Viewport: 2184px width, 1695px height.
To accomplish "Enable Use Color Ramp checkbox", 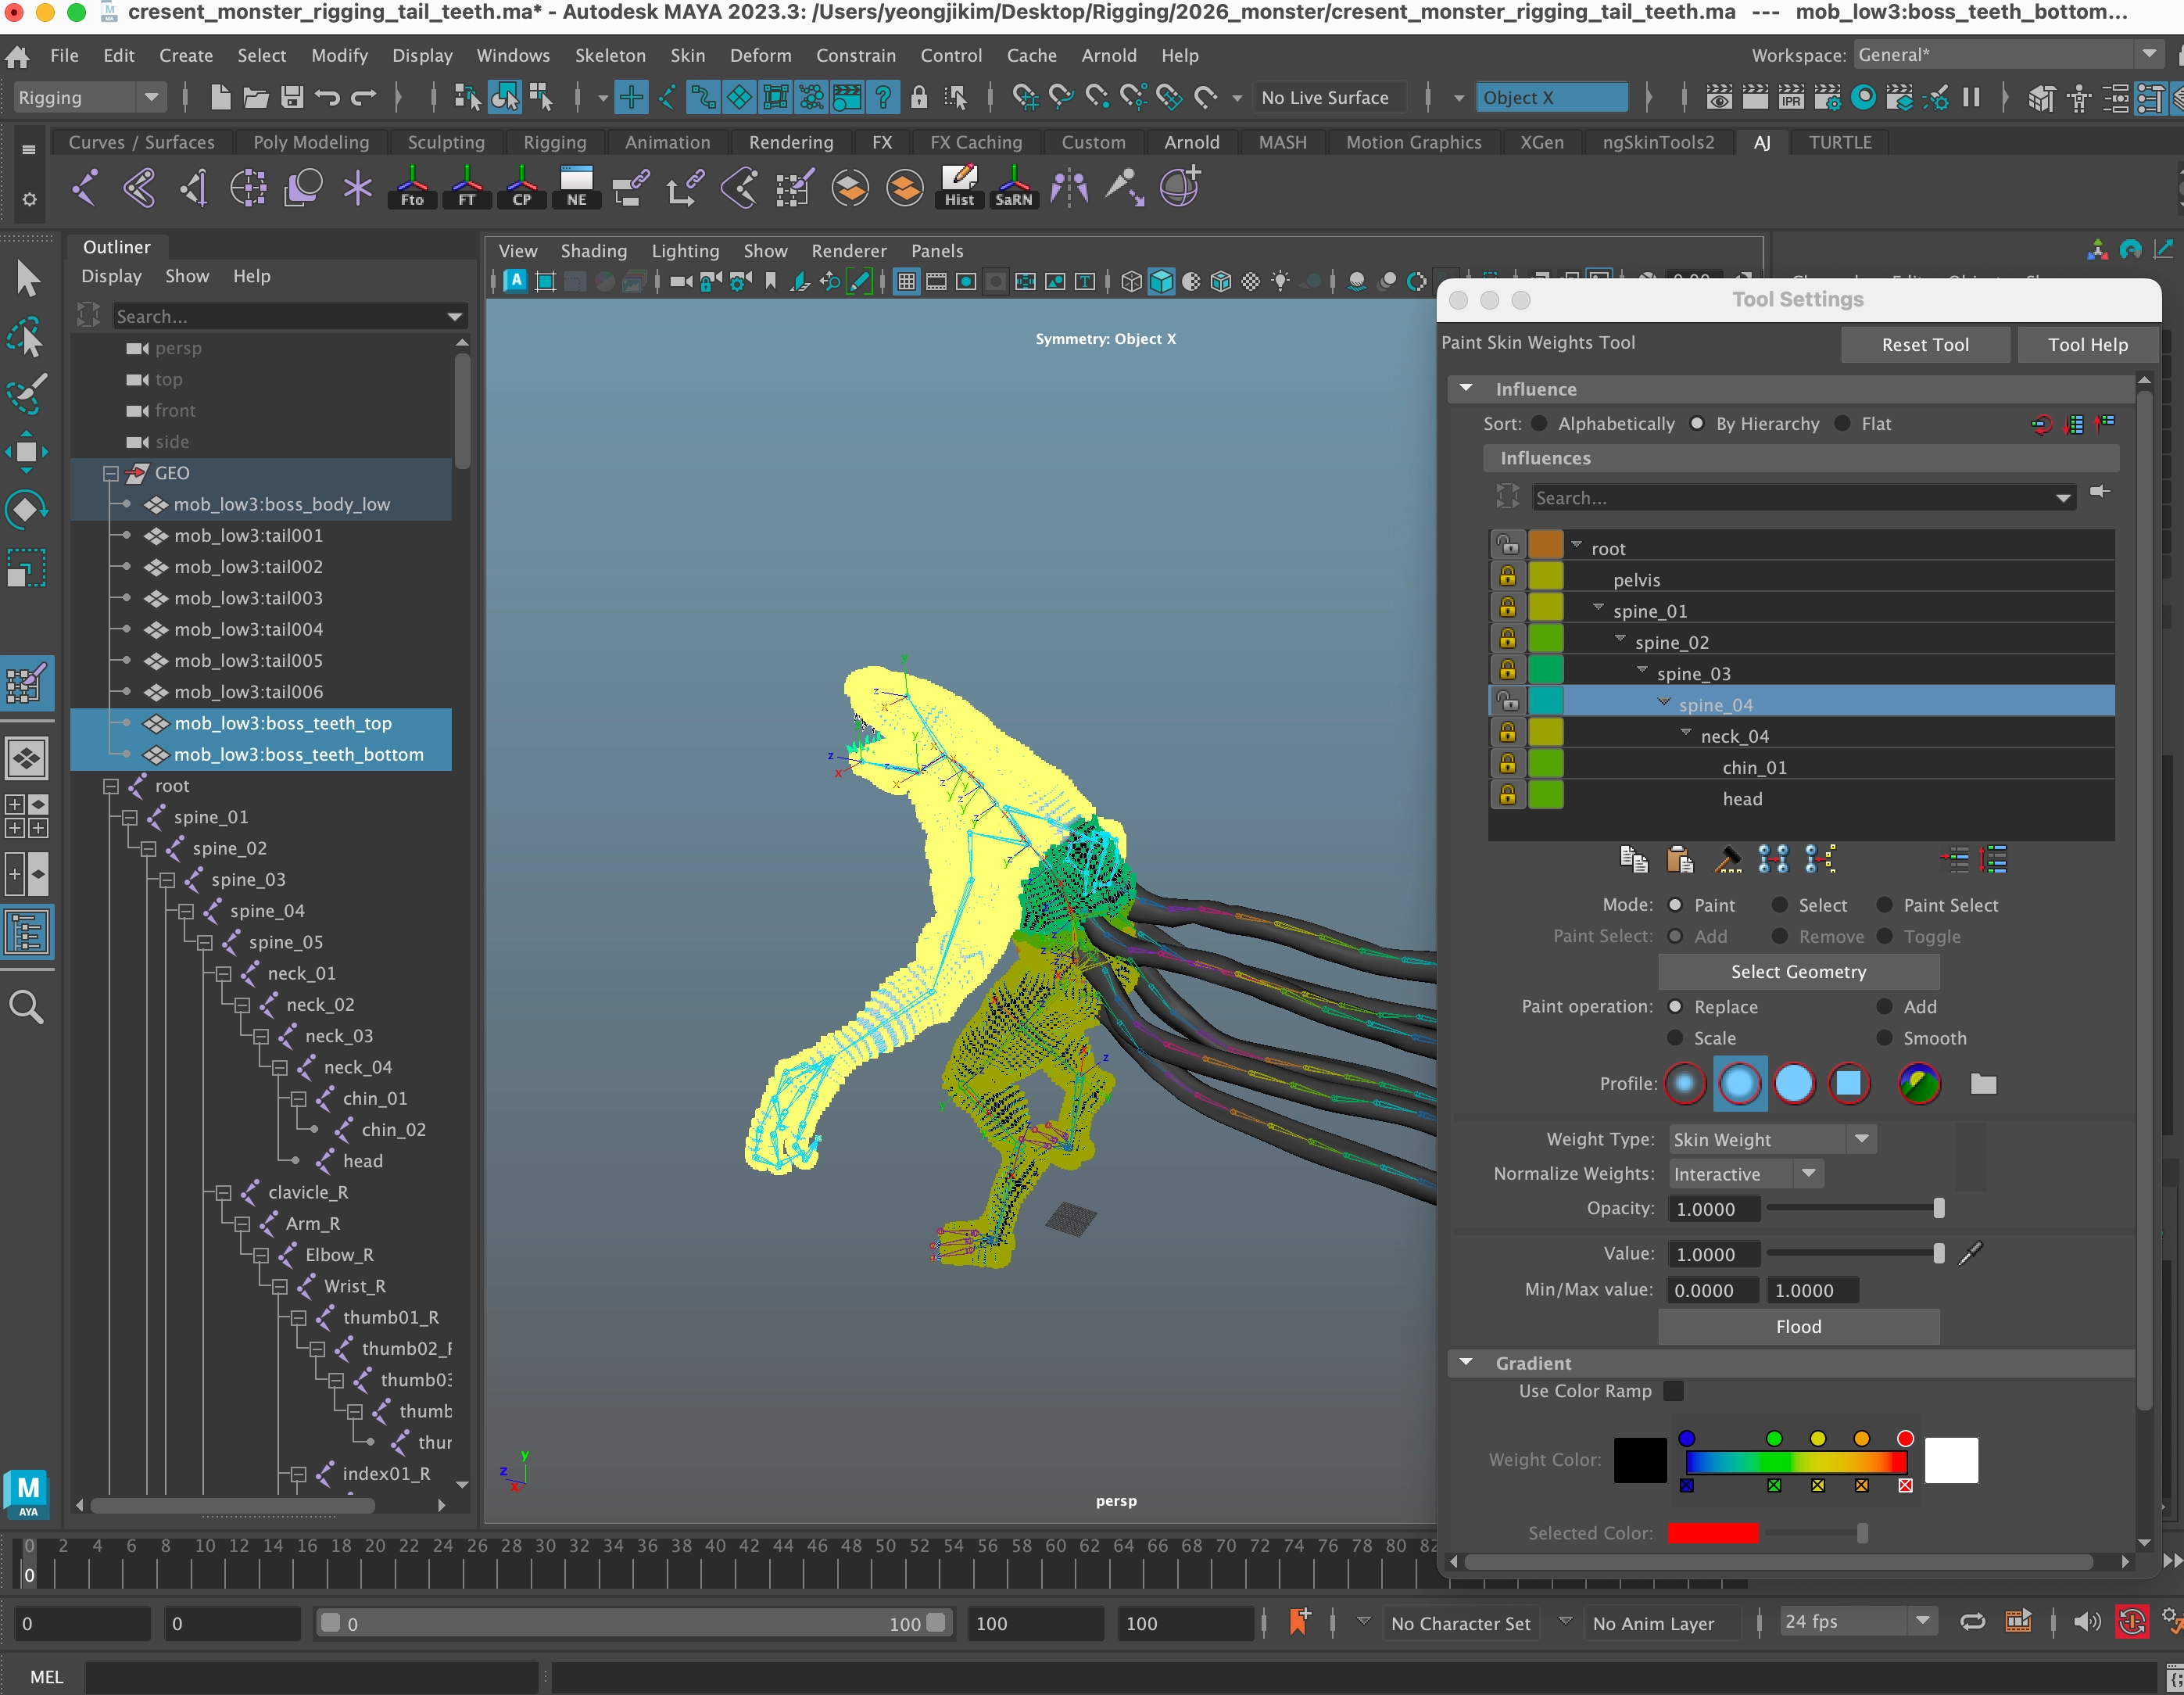I will (x=1673, y=1391).
